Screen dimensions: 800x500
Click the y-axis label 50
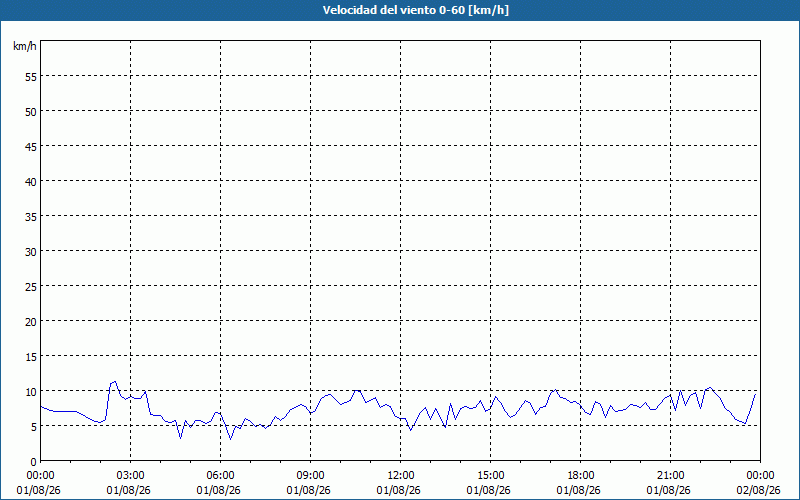pos(31,111)
